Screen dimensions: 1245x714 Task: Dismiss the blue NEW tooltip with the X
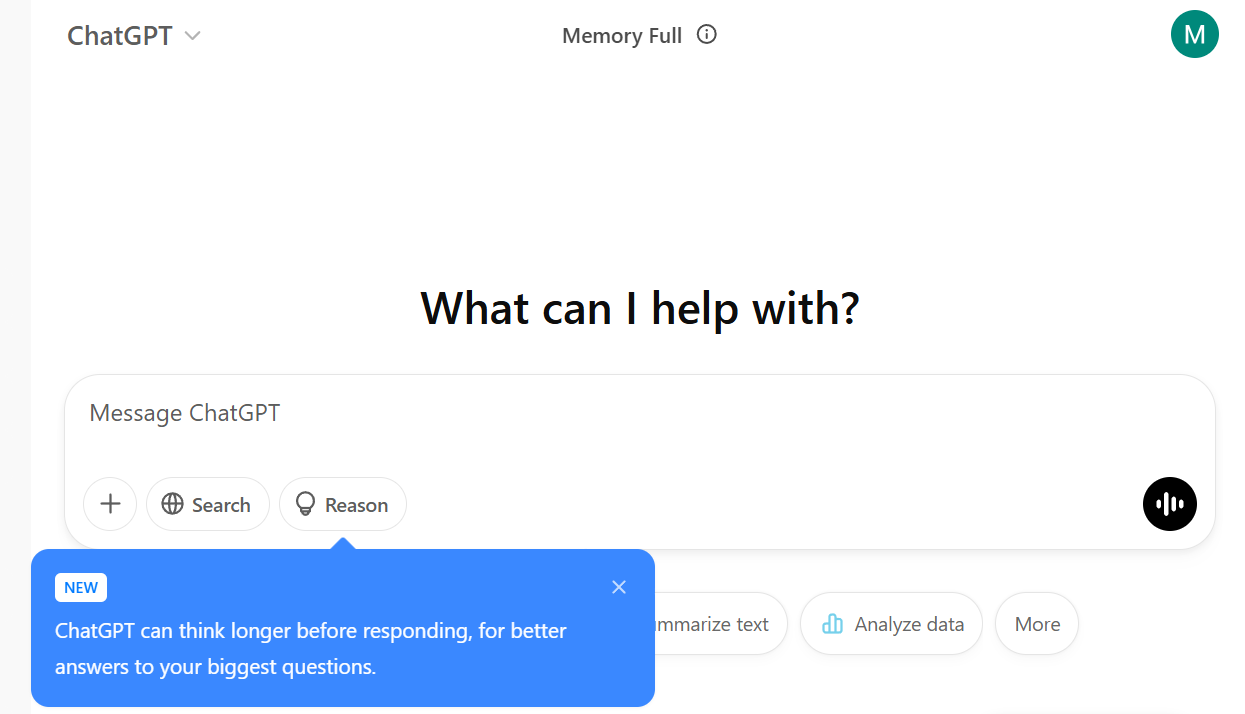[x=618, y=587]
